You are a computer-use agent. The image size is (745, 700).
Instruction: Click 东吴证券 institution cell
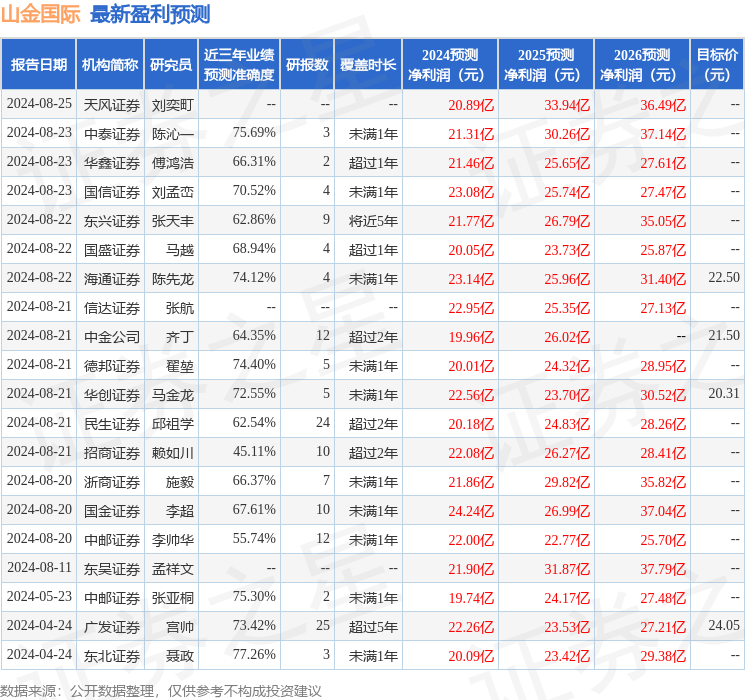pos(112,569)
